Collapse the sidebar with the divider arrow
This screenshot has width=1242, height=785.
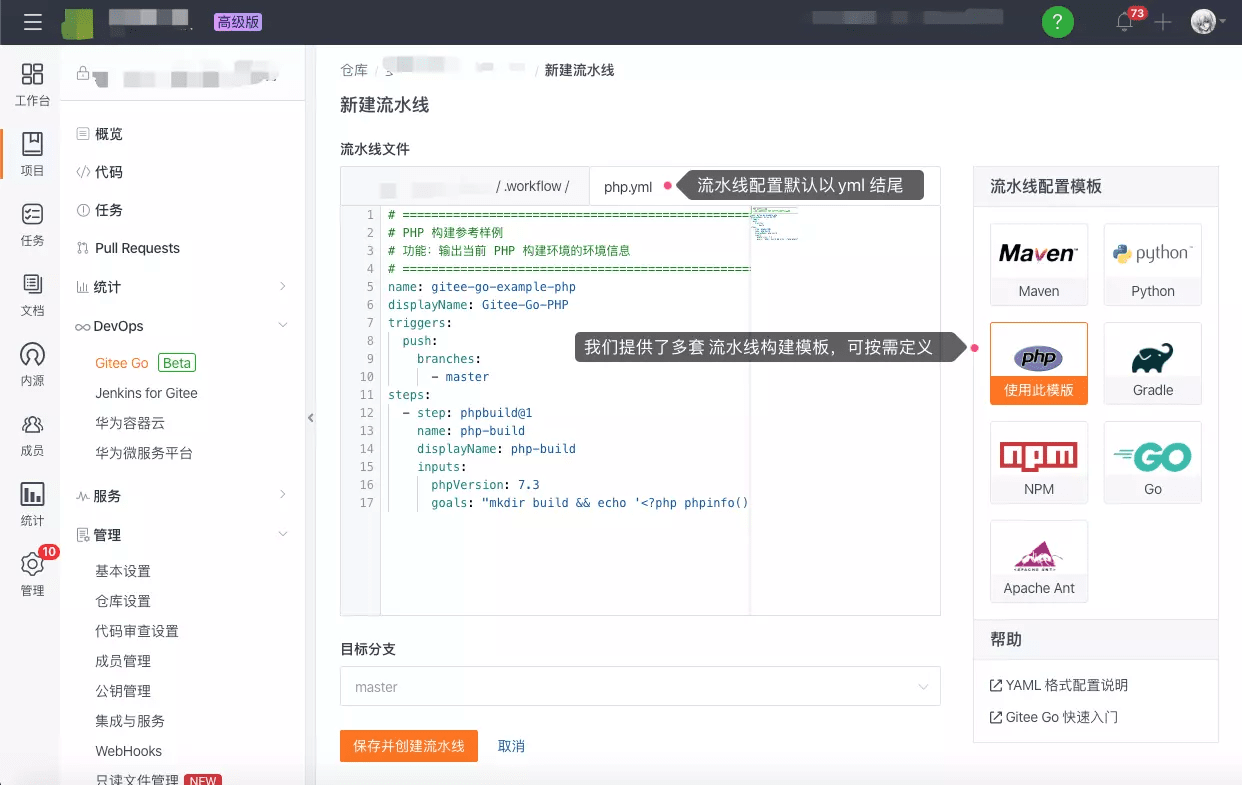pyautogui.click(x=310, y=417)
